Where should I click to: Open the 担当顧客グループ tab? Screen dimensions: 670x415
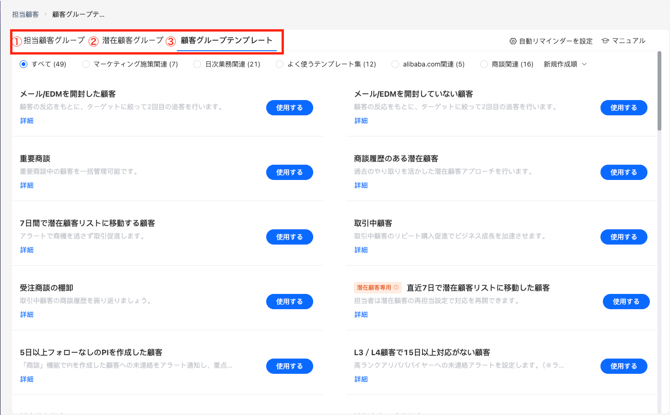click(x=54, y=40)
